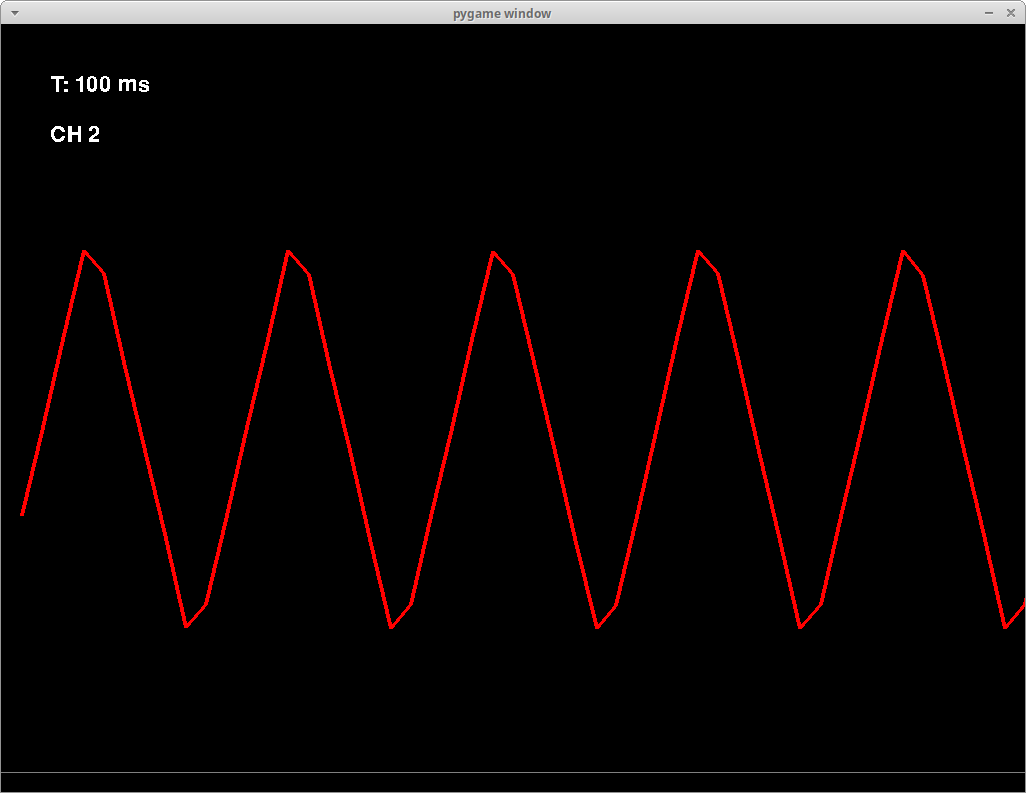This screenshot has width=1026, height=793.
Task: Click the fourth waveform peak
Action: 698,251
